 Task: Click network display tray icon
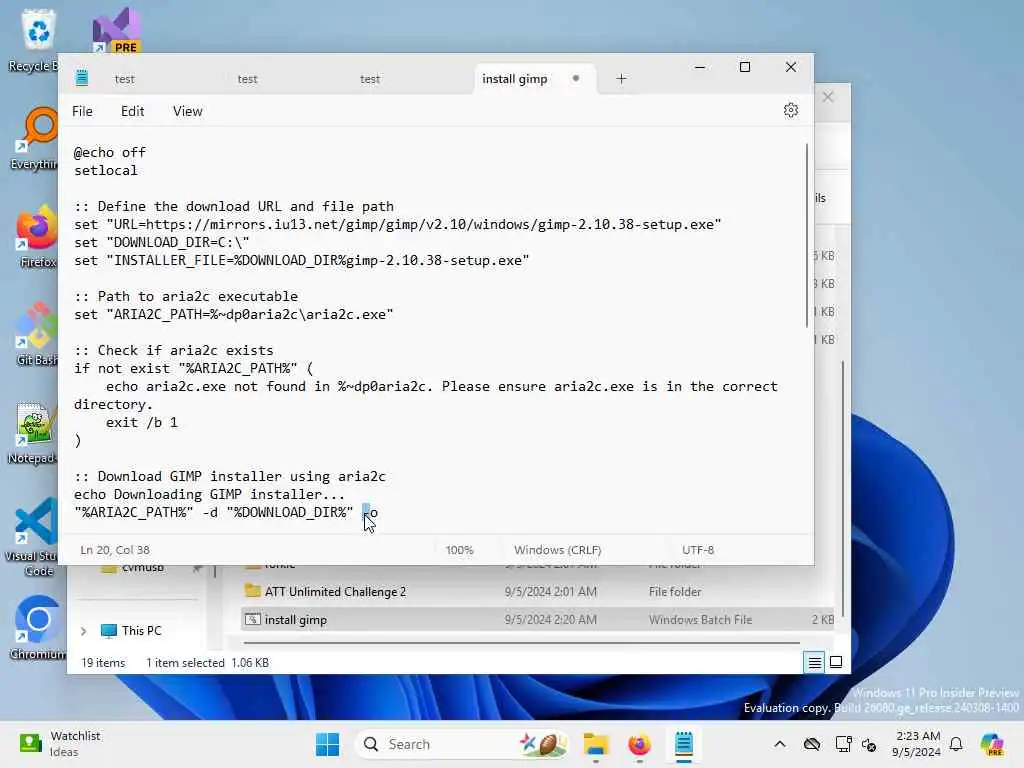[843, 744]
